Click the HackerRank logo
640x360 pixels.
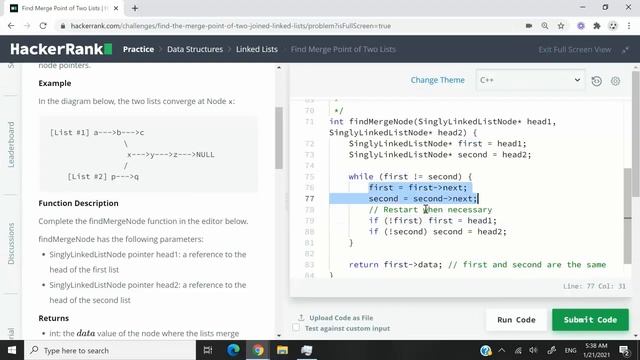point(61,49)
